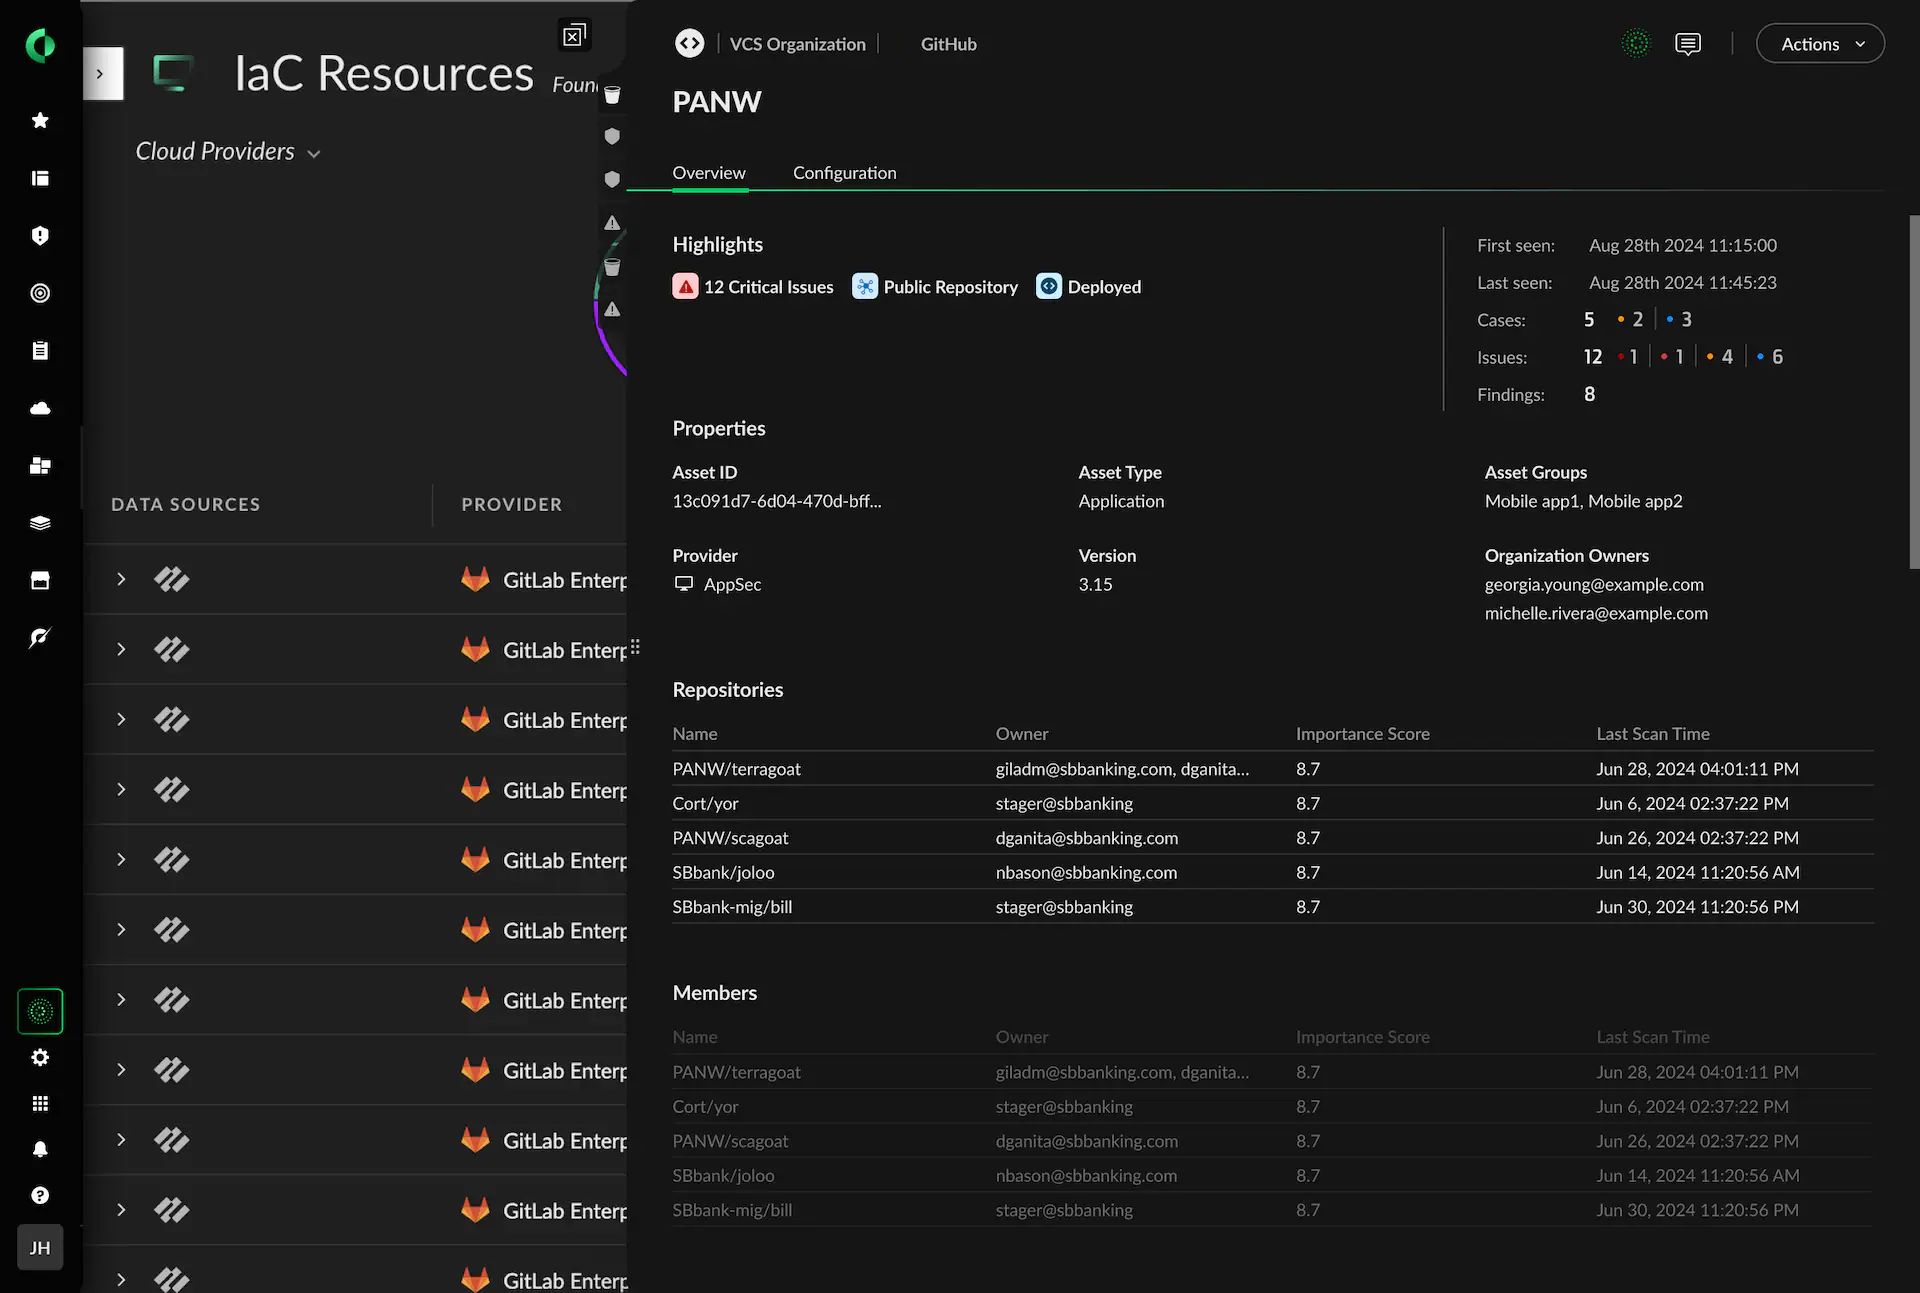Click the help question mark icon
The height and width of the screenshot is (1293, 1920).
[40, 1195]
